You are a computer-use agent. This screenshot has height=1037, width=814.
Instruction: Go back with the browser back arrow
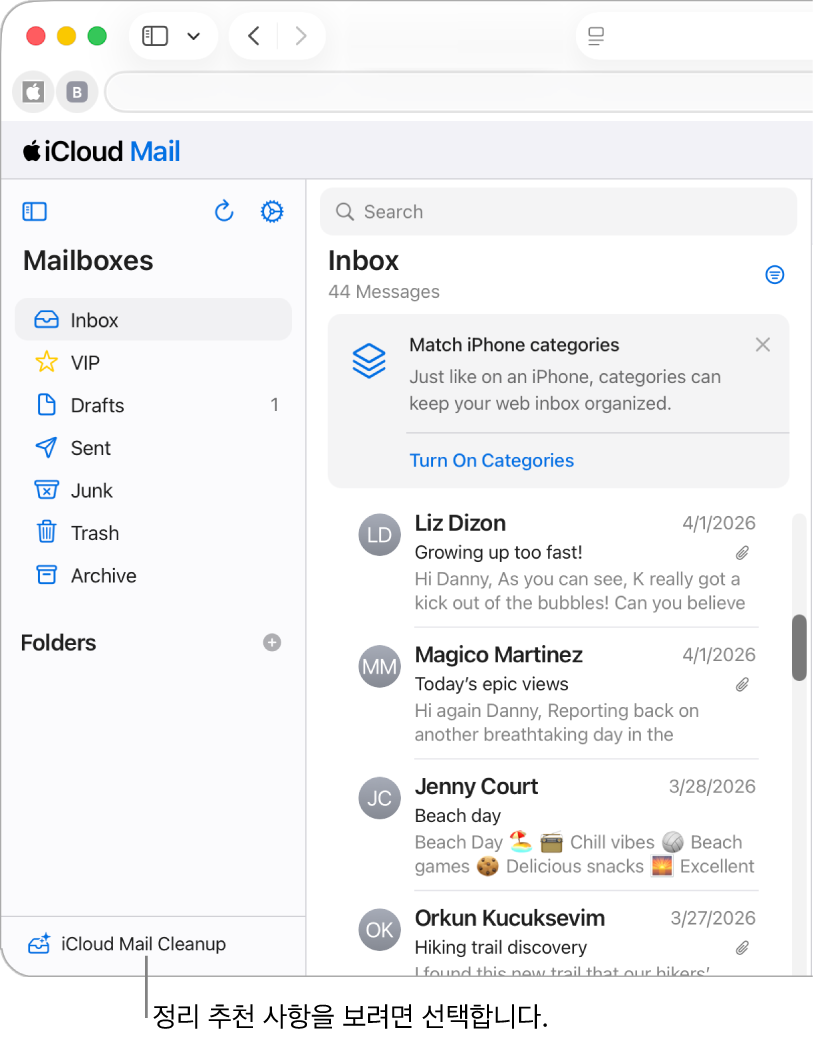254,36
